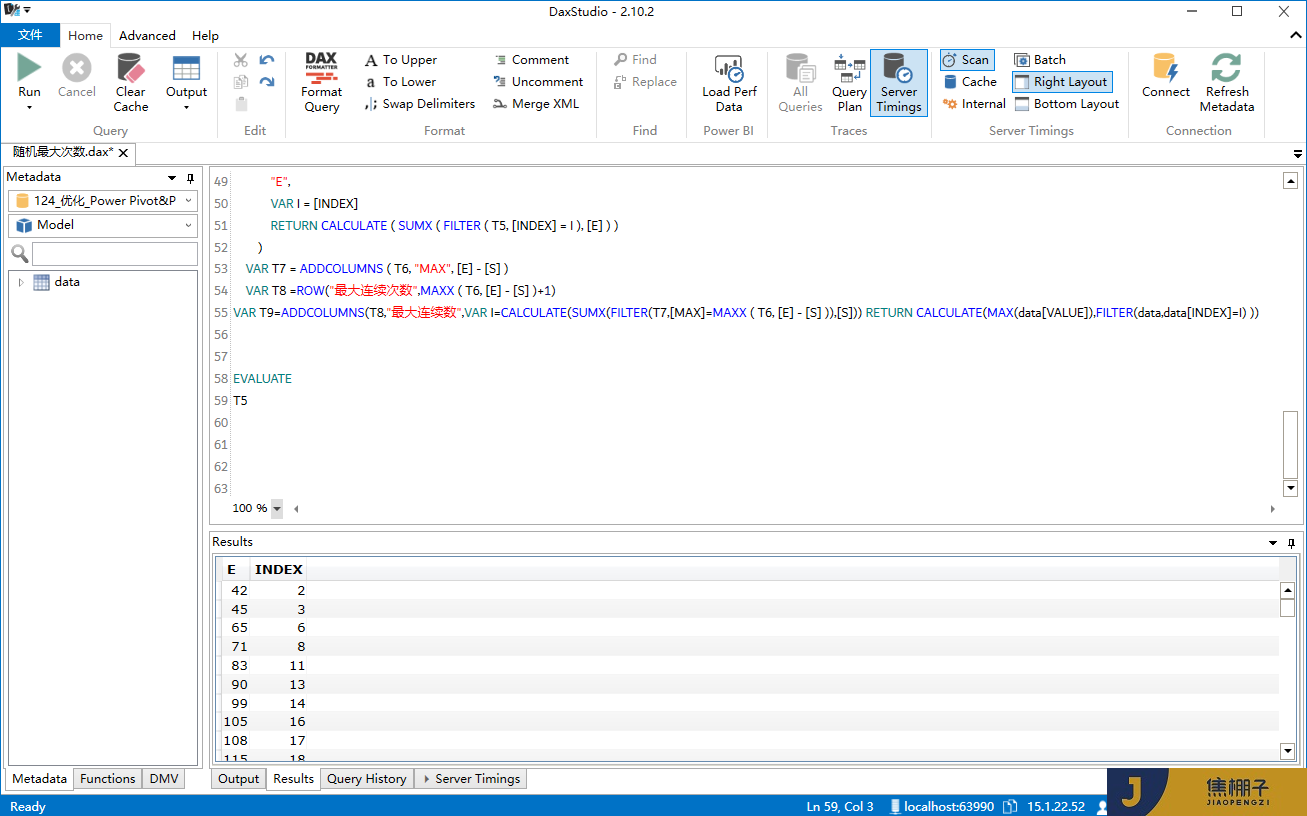The width and height of the screenshot is (1307, 816).
Task: Toggle the All Queries trace
Action: tap(800, 83)
